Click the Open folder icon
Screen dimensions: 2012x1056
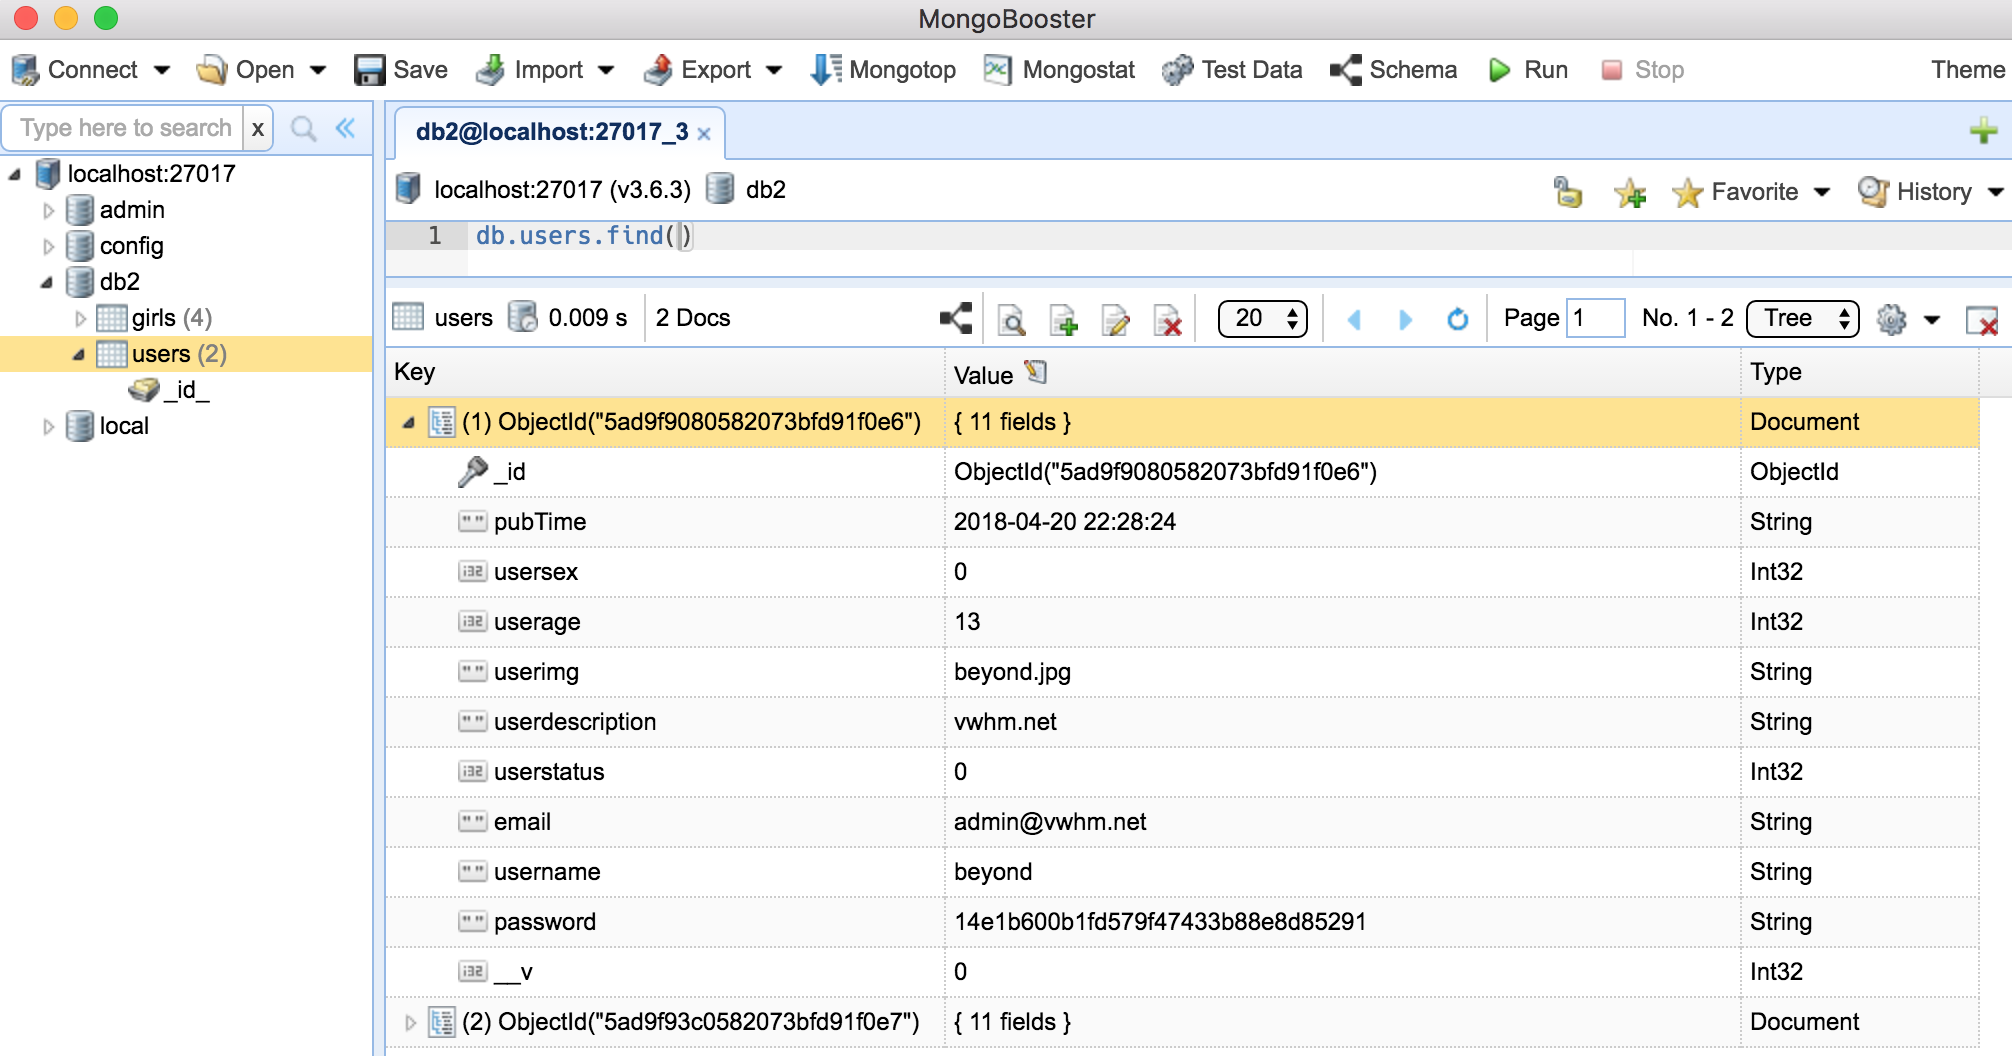[x=211, y=70]
